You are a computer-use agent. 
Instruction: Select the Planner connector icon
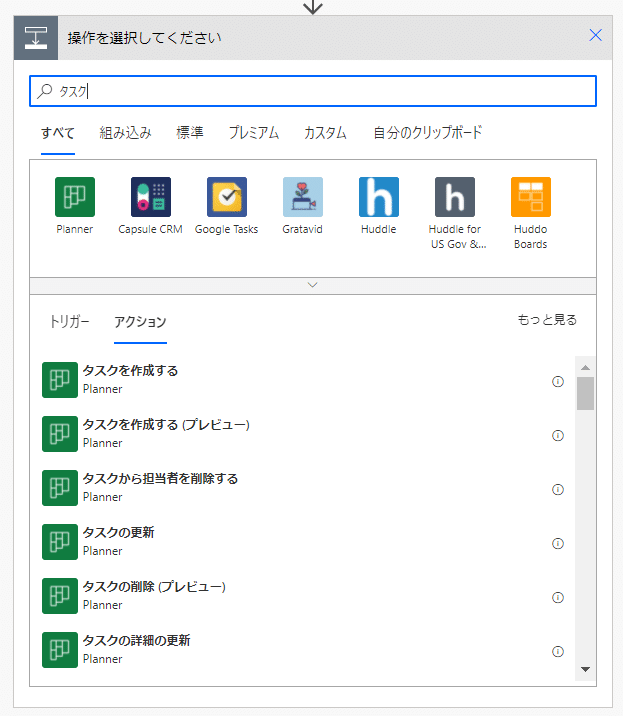click(x=74, y=197)
